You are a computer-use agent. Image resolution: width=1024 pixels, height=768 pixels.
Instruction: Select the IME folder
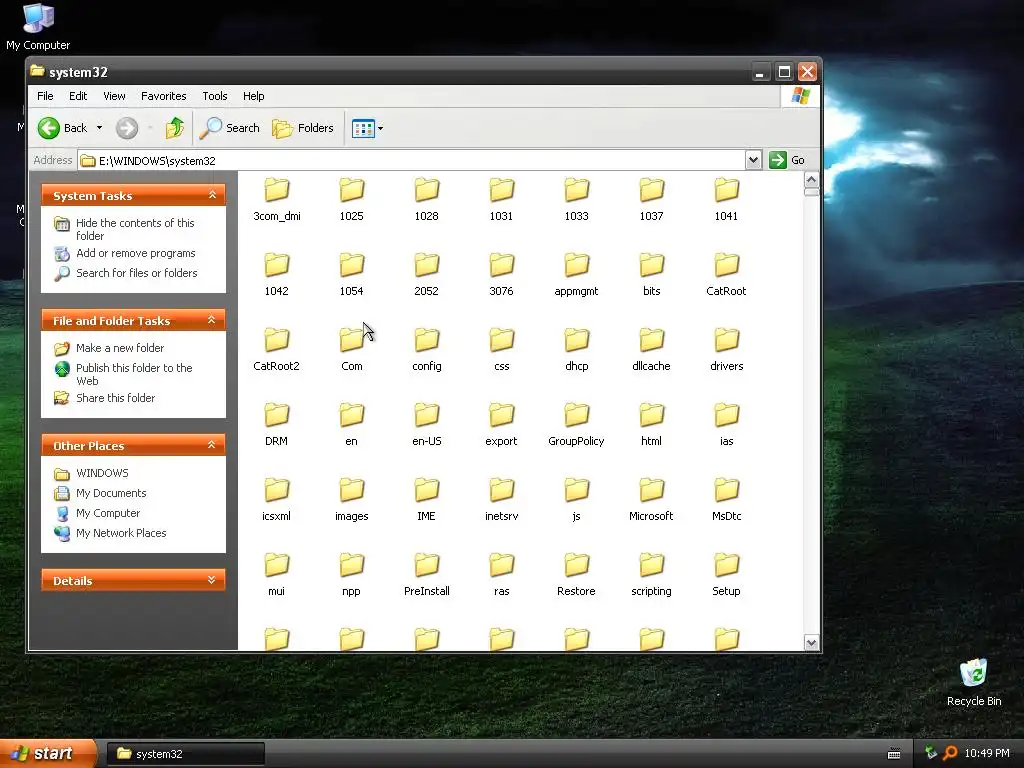(426, 500)
